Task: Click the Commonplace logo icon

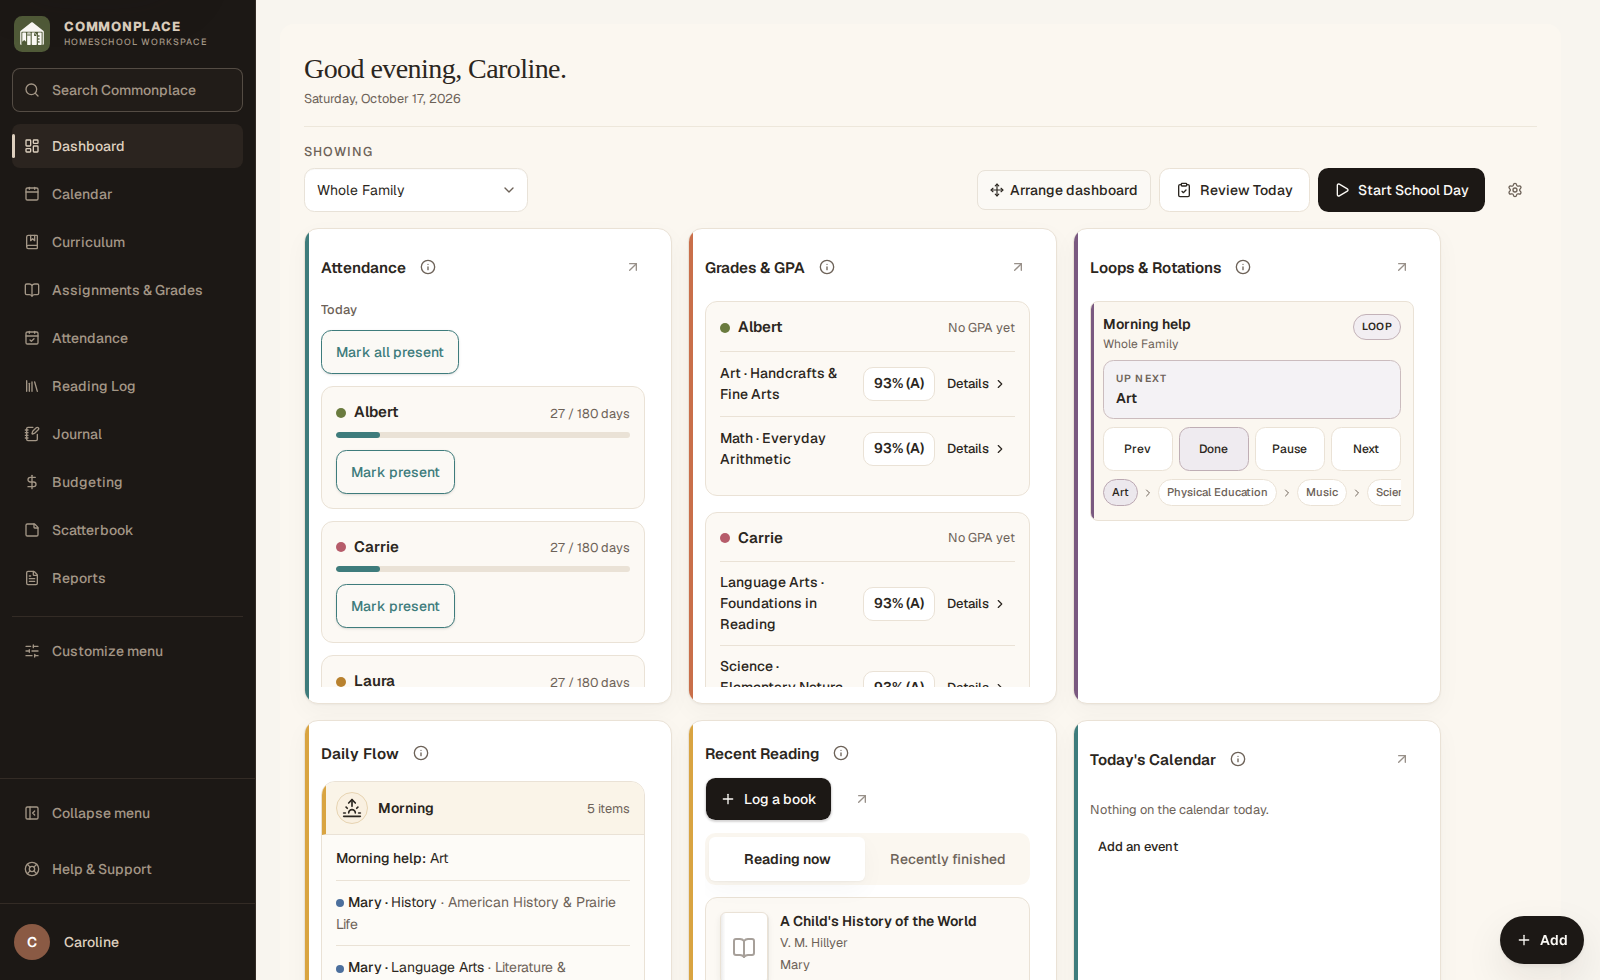Action: 32,34
